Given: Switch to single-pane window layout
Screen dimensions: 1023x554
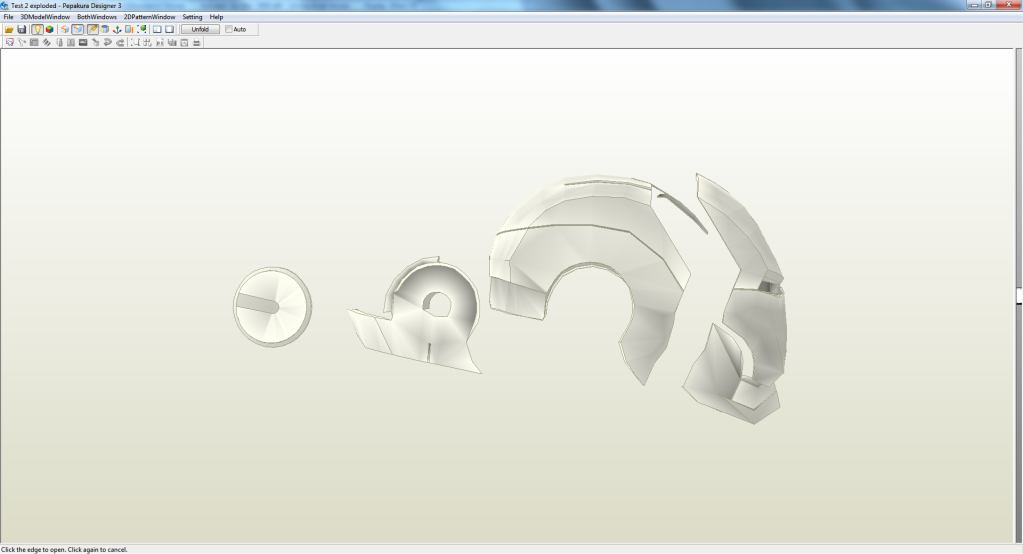Looking at the screenshot, I should (x=170, y=29).
